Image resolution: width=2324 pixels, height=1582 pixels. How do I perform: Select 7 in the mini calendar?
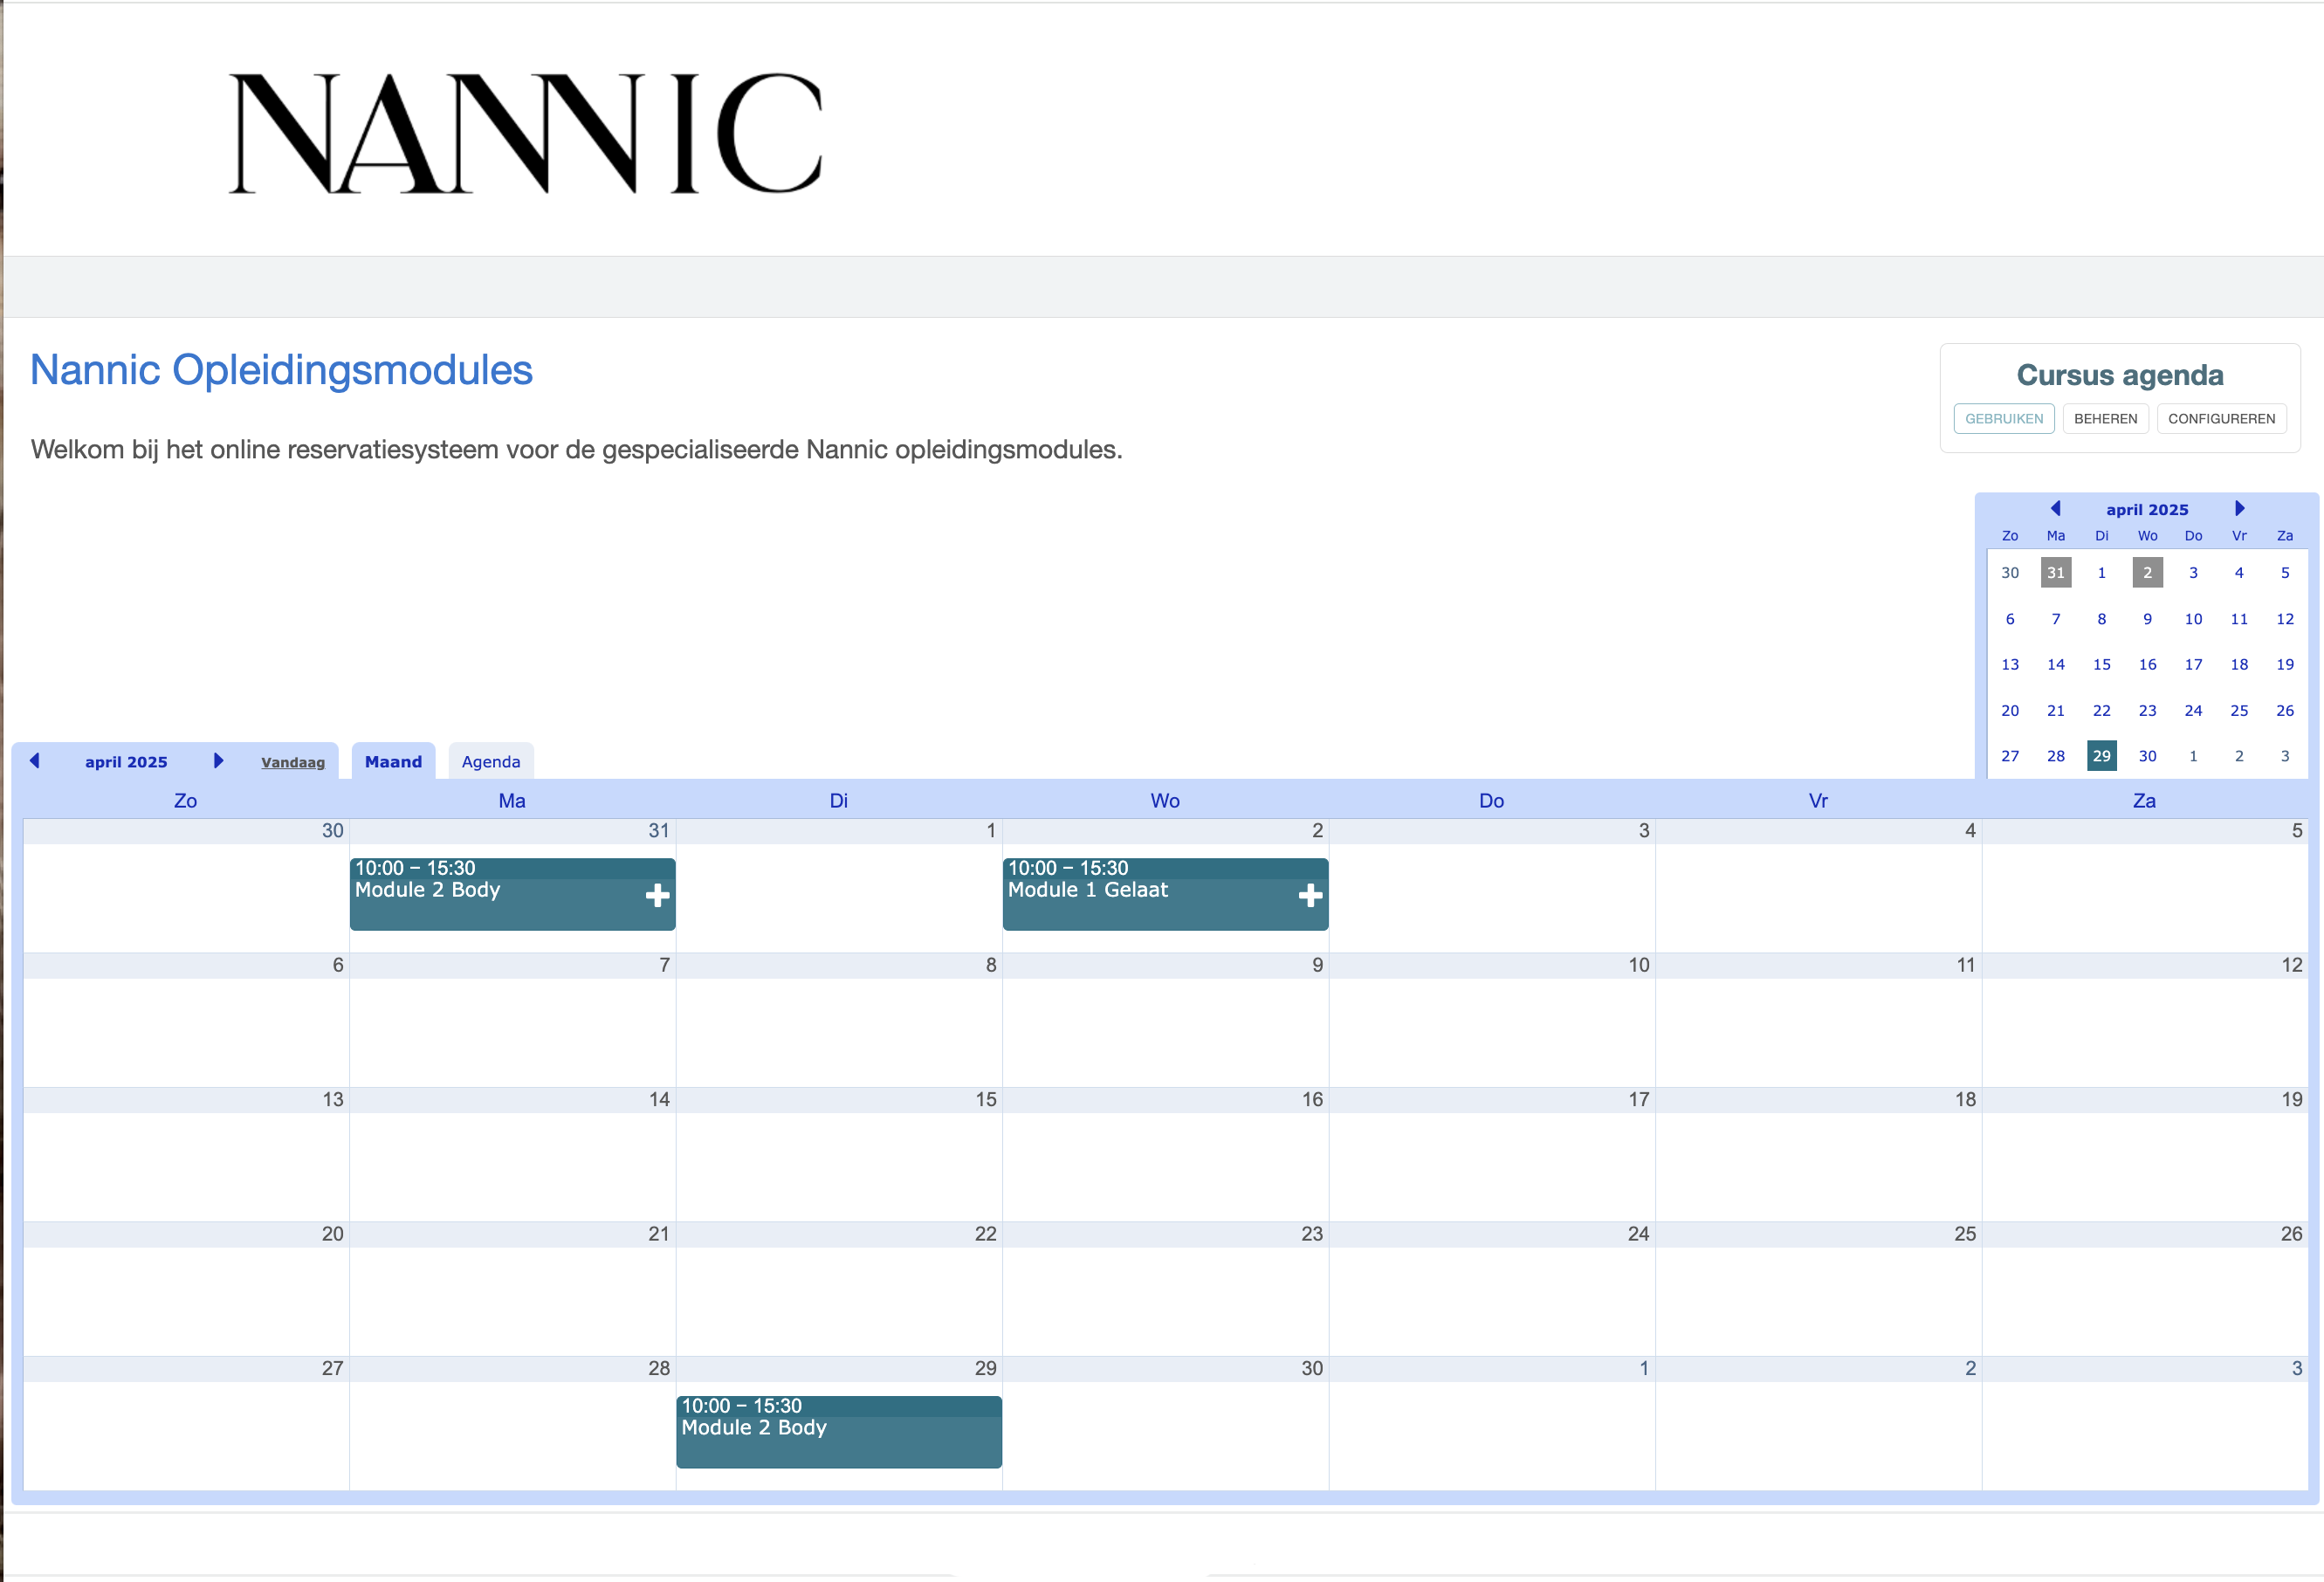coord(2056,619)
